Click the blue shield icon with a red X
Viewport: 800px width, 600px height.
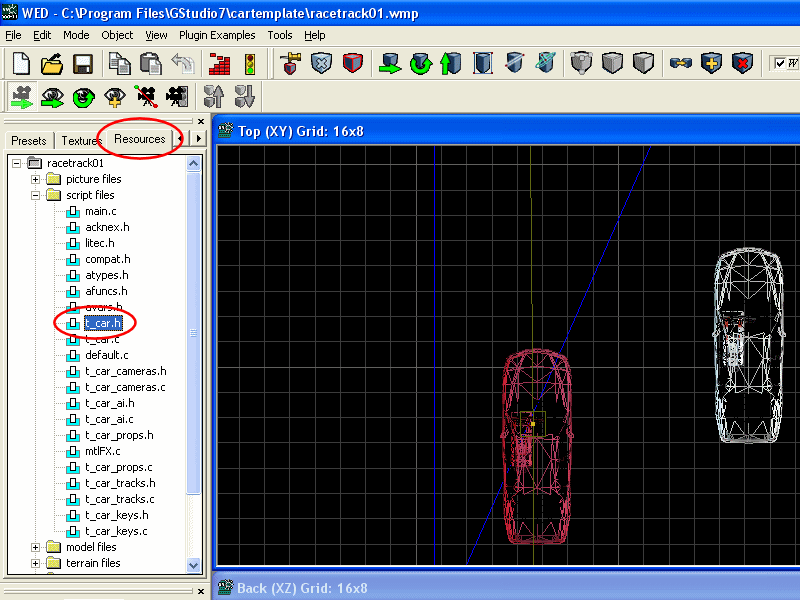point(742,64)
